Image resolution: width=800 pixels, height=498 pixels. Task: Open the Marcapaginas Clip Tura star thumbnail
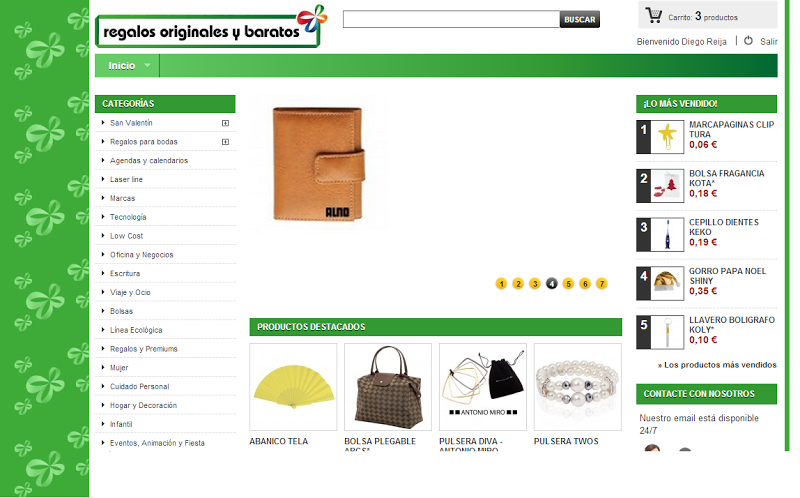click(x=667, y=137)
